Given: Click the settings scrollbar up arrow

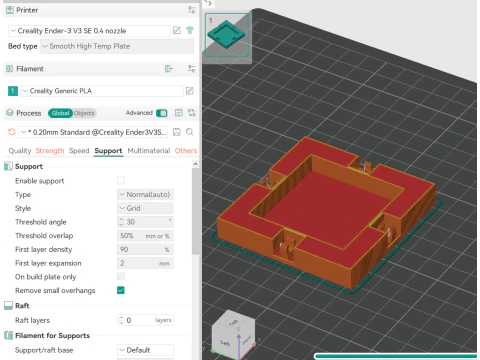Looking at the screenshot, I should coord(195,164).
